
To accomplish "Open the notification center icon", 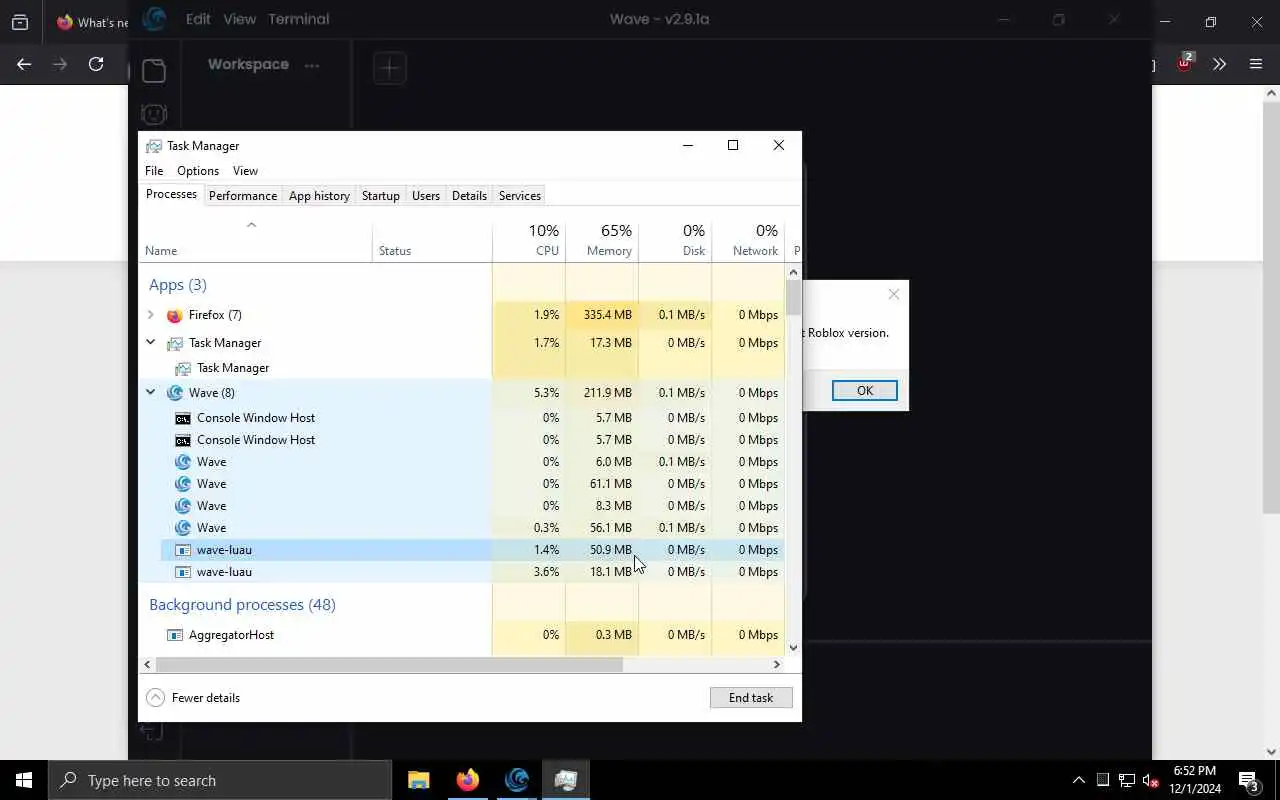I will (1249, 780).
